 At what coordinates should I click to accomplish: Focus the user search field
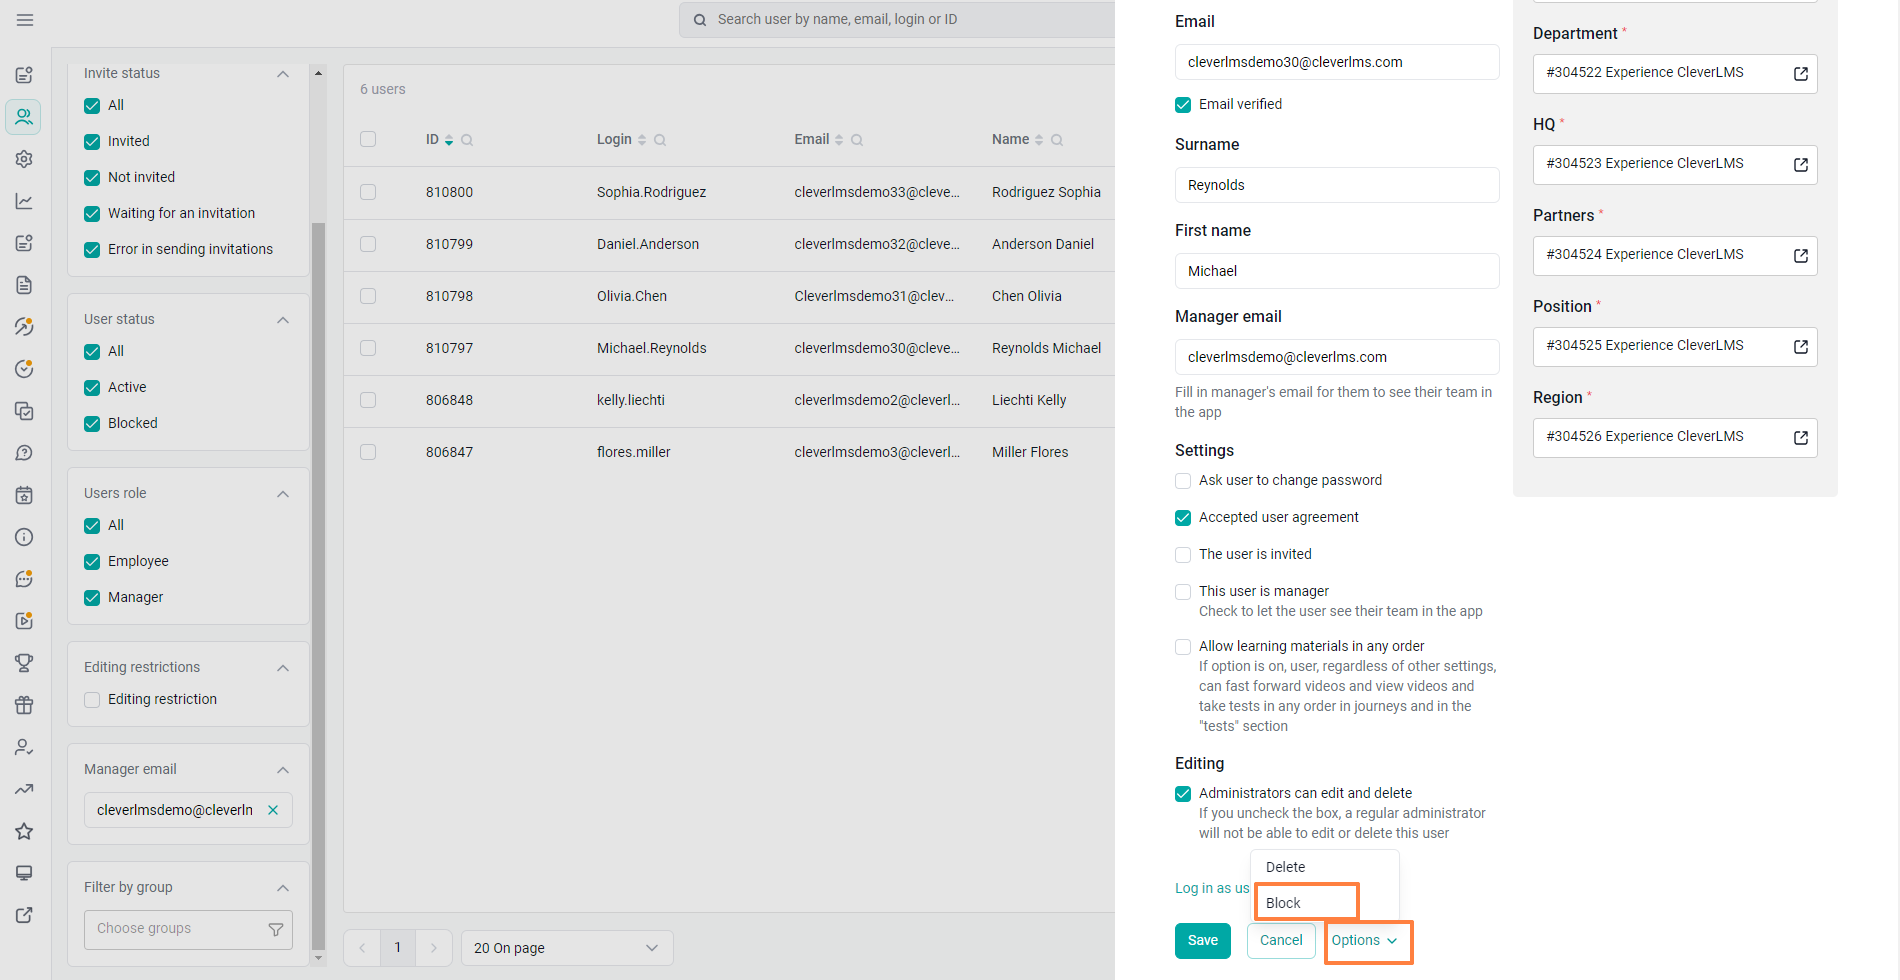coord(897,19)
